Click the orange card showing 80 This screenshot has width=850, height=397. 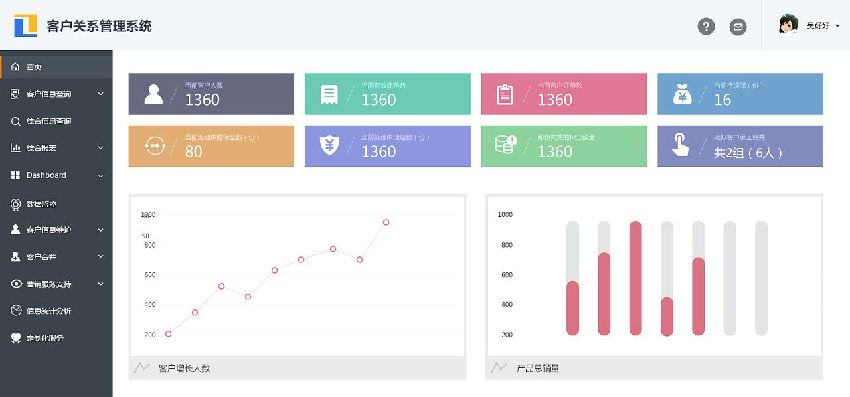pos(211,146)
